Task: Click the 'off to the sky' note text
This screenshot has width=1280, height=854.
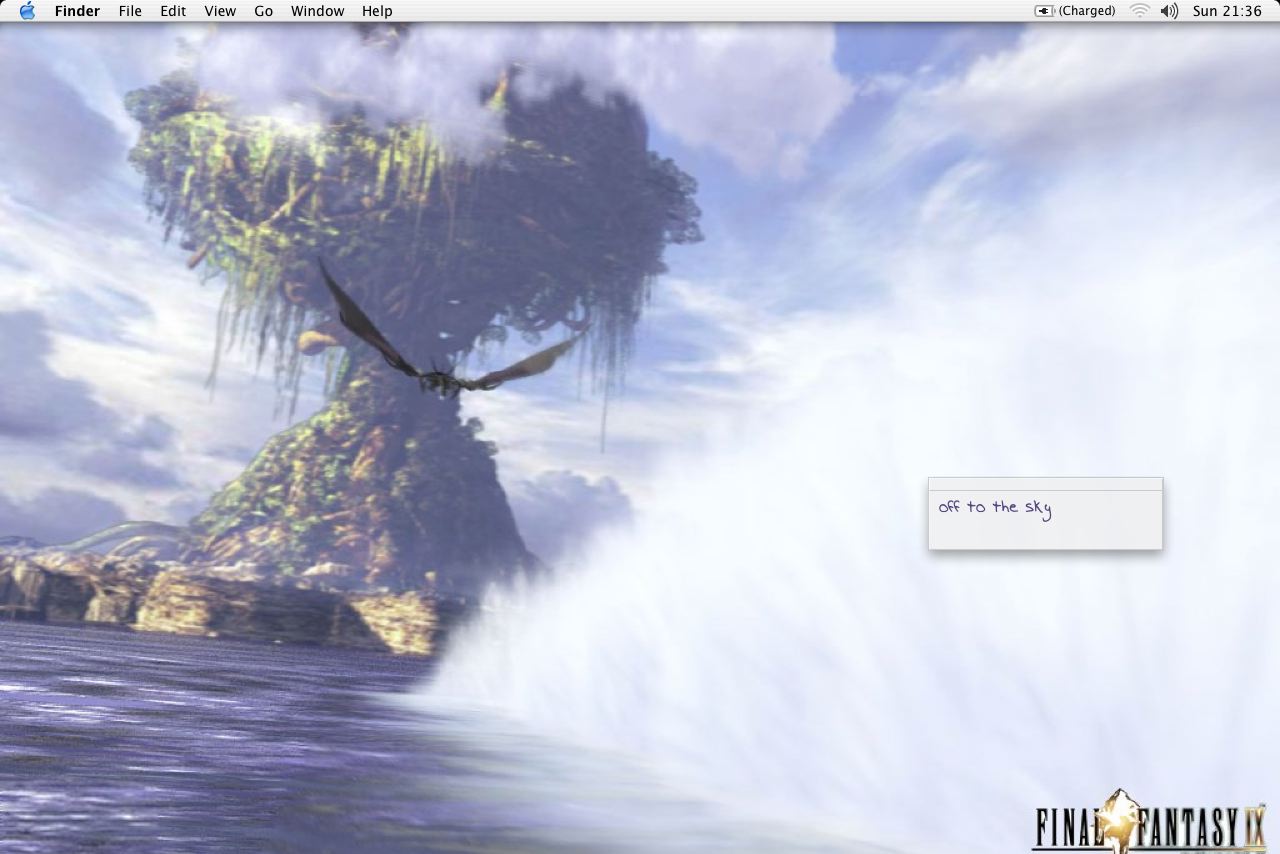Action: point(995,508)
